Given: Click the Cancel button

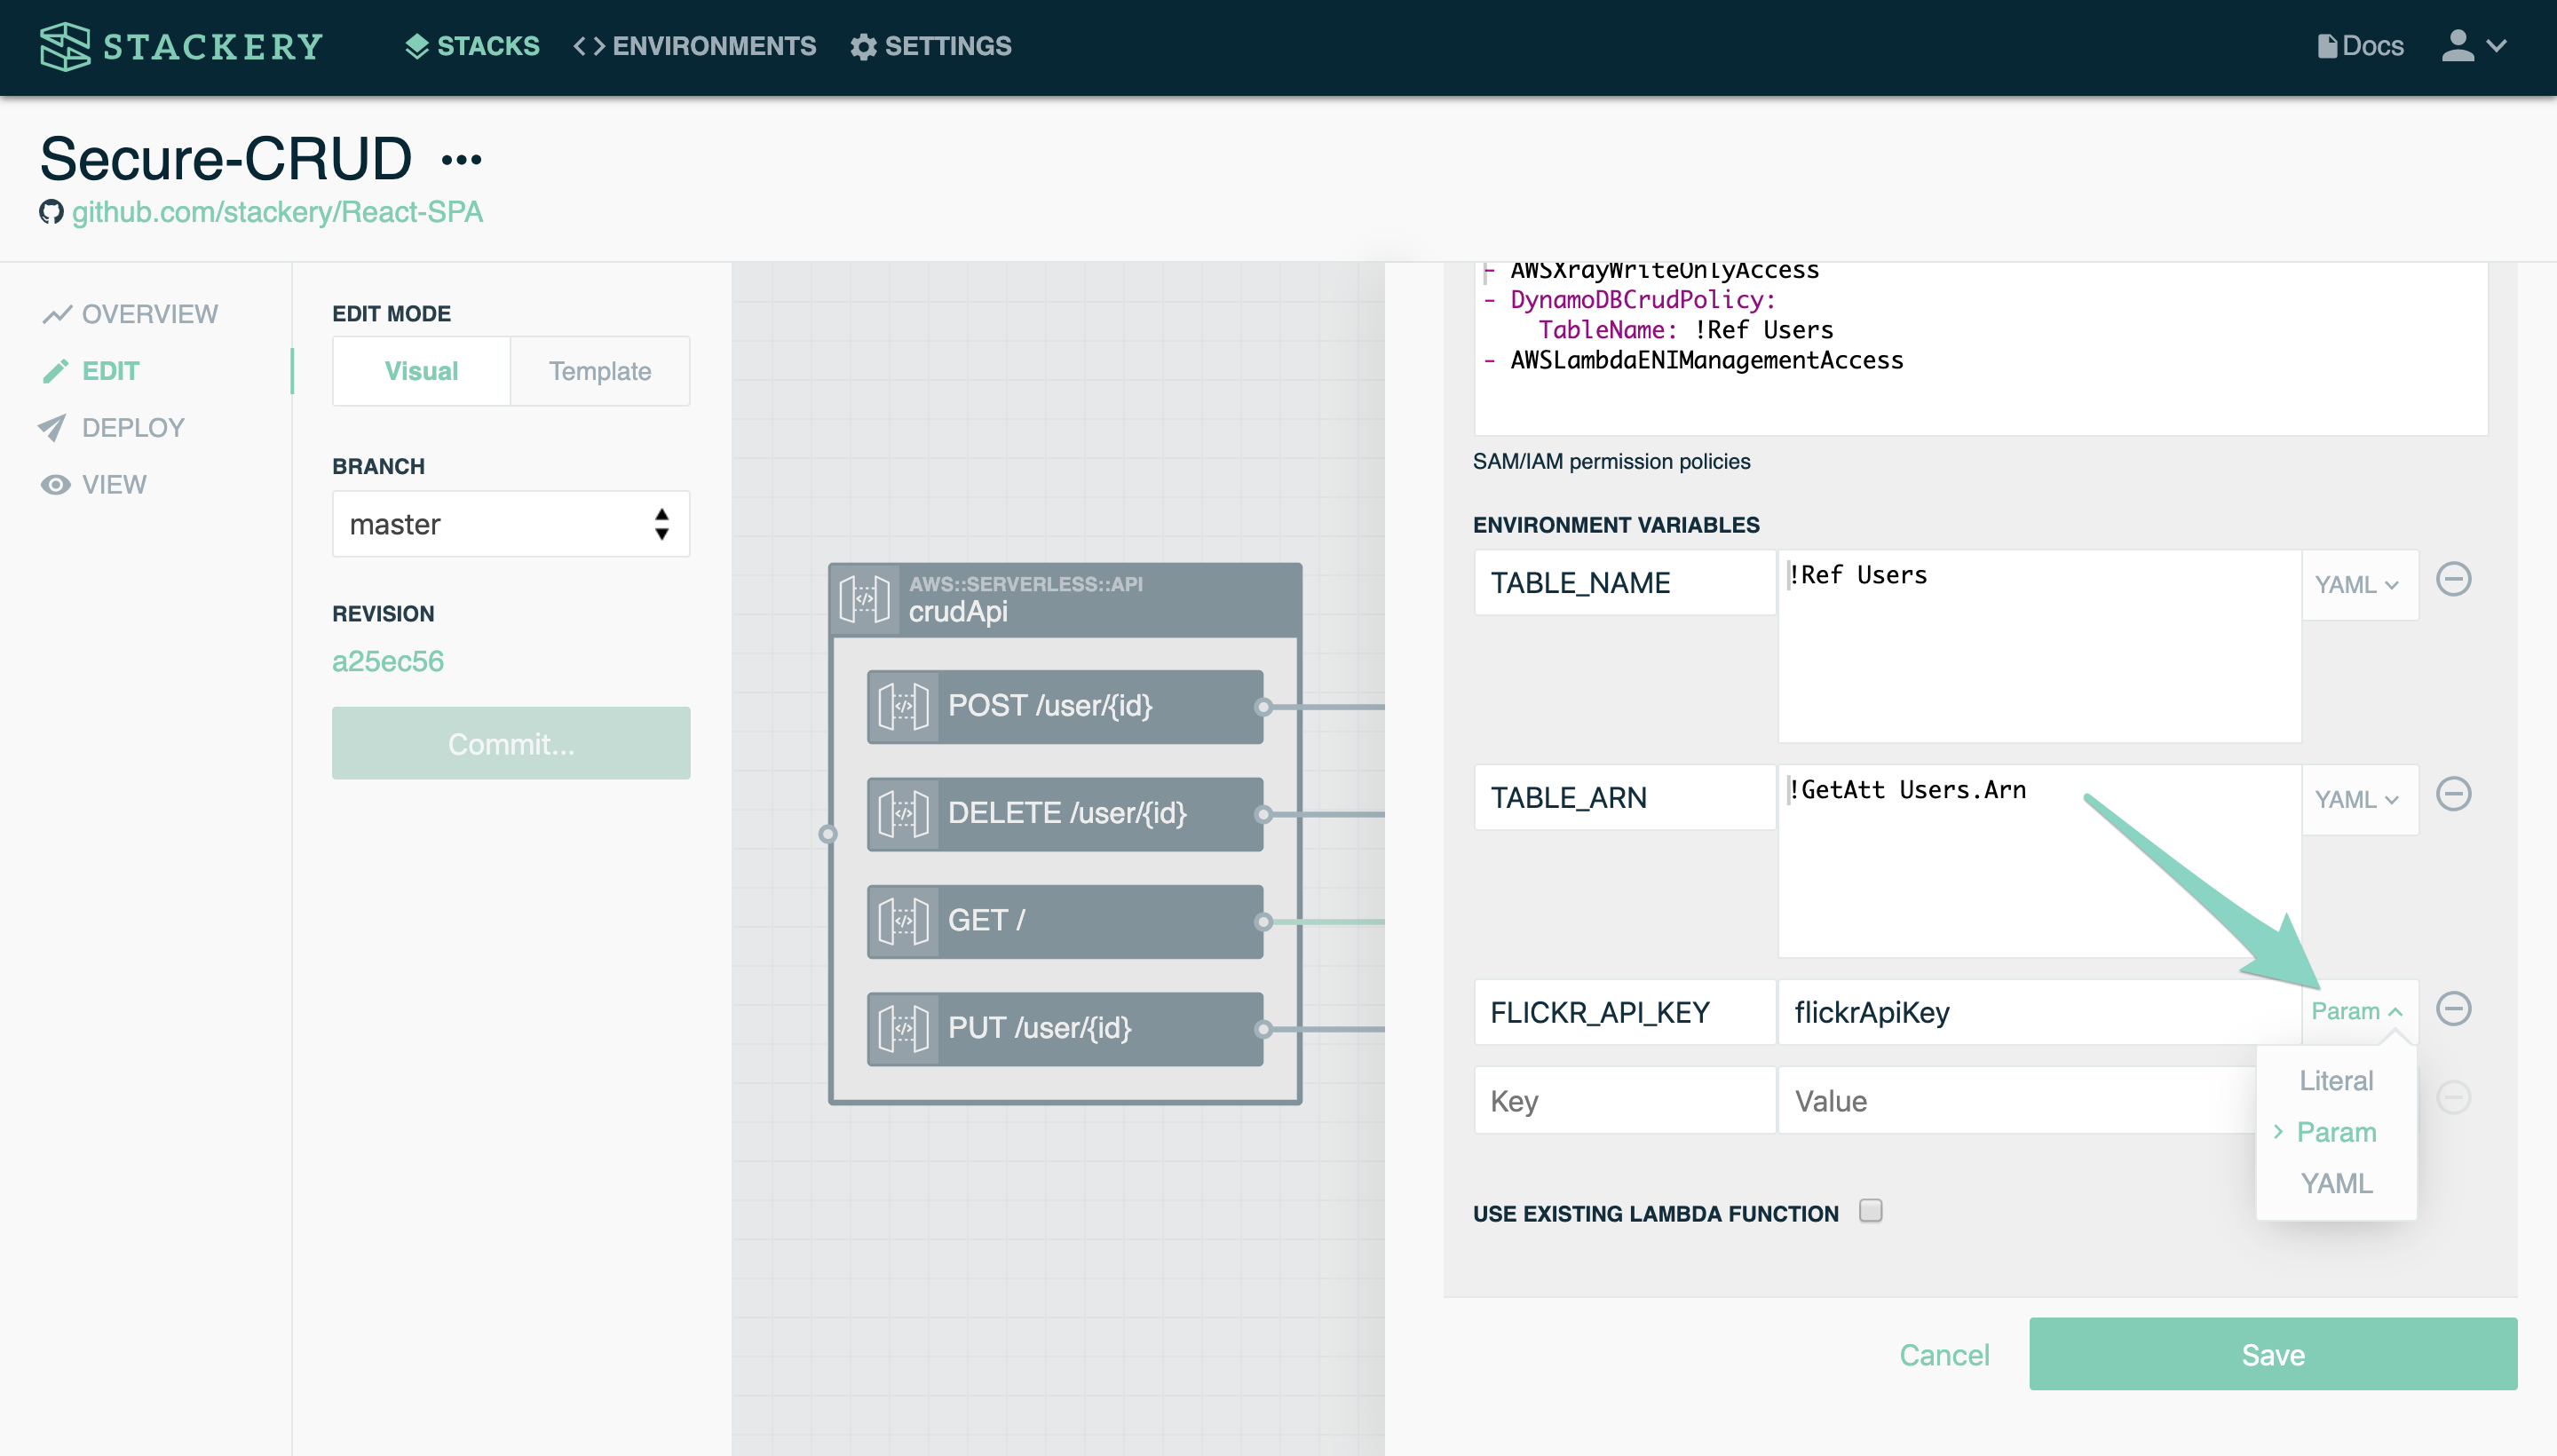Looking at the screenshot, I should click(1944, 1354).
